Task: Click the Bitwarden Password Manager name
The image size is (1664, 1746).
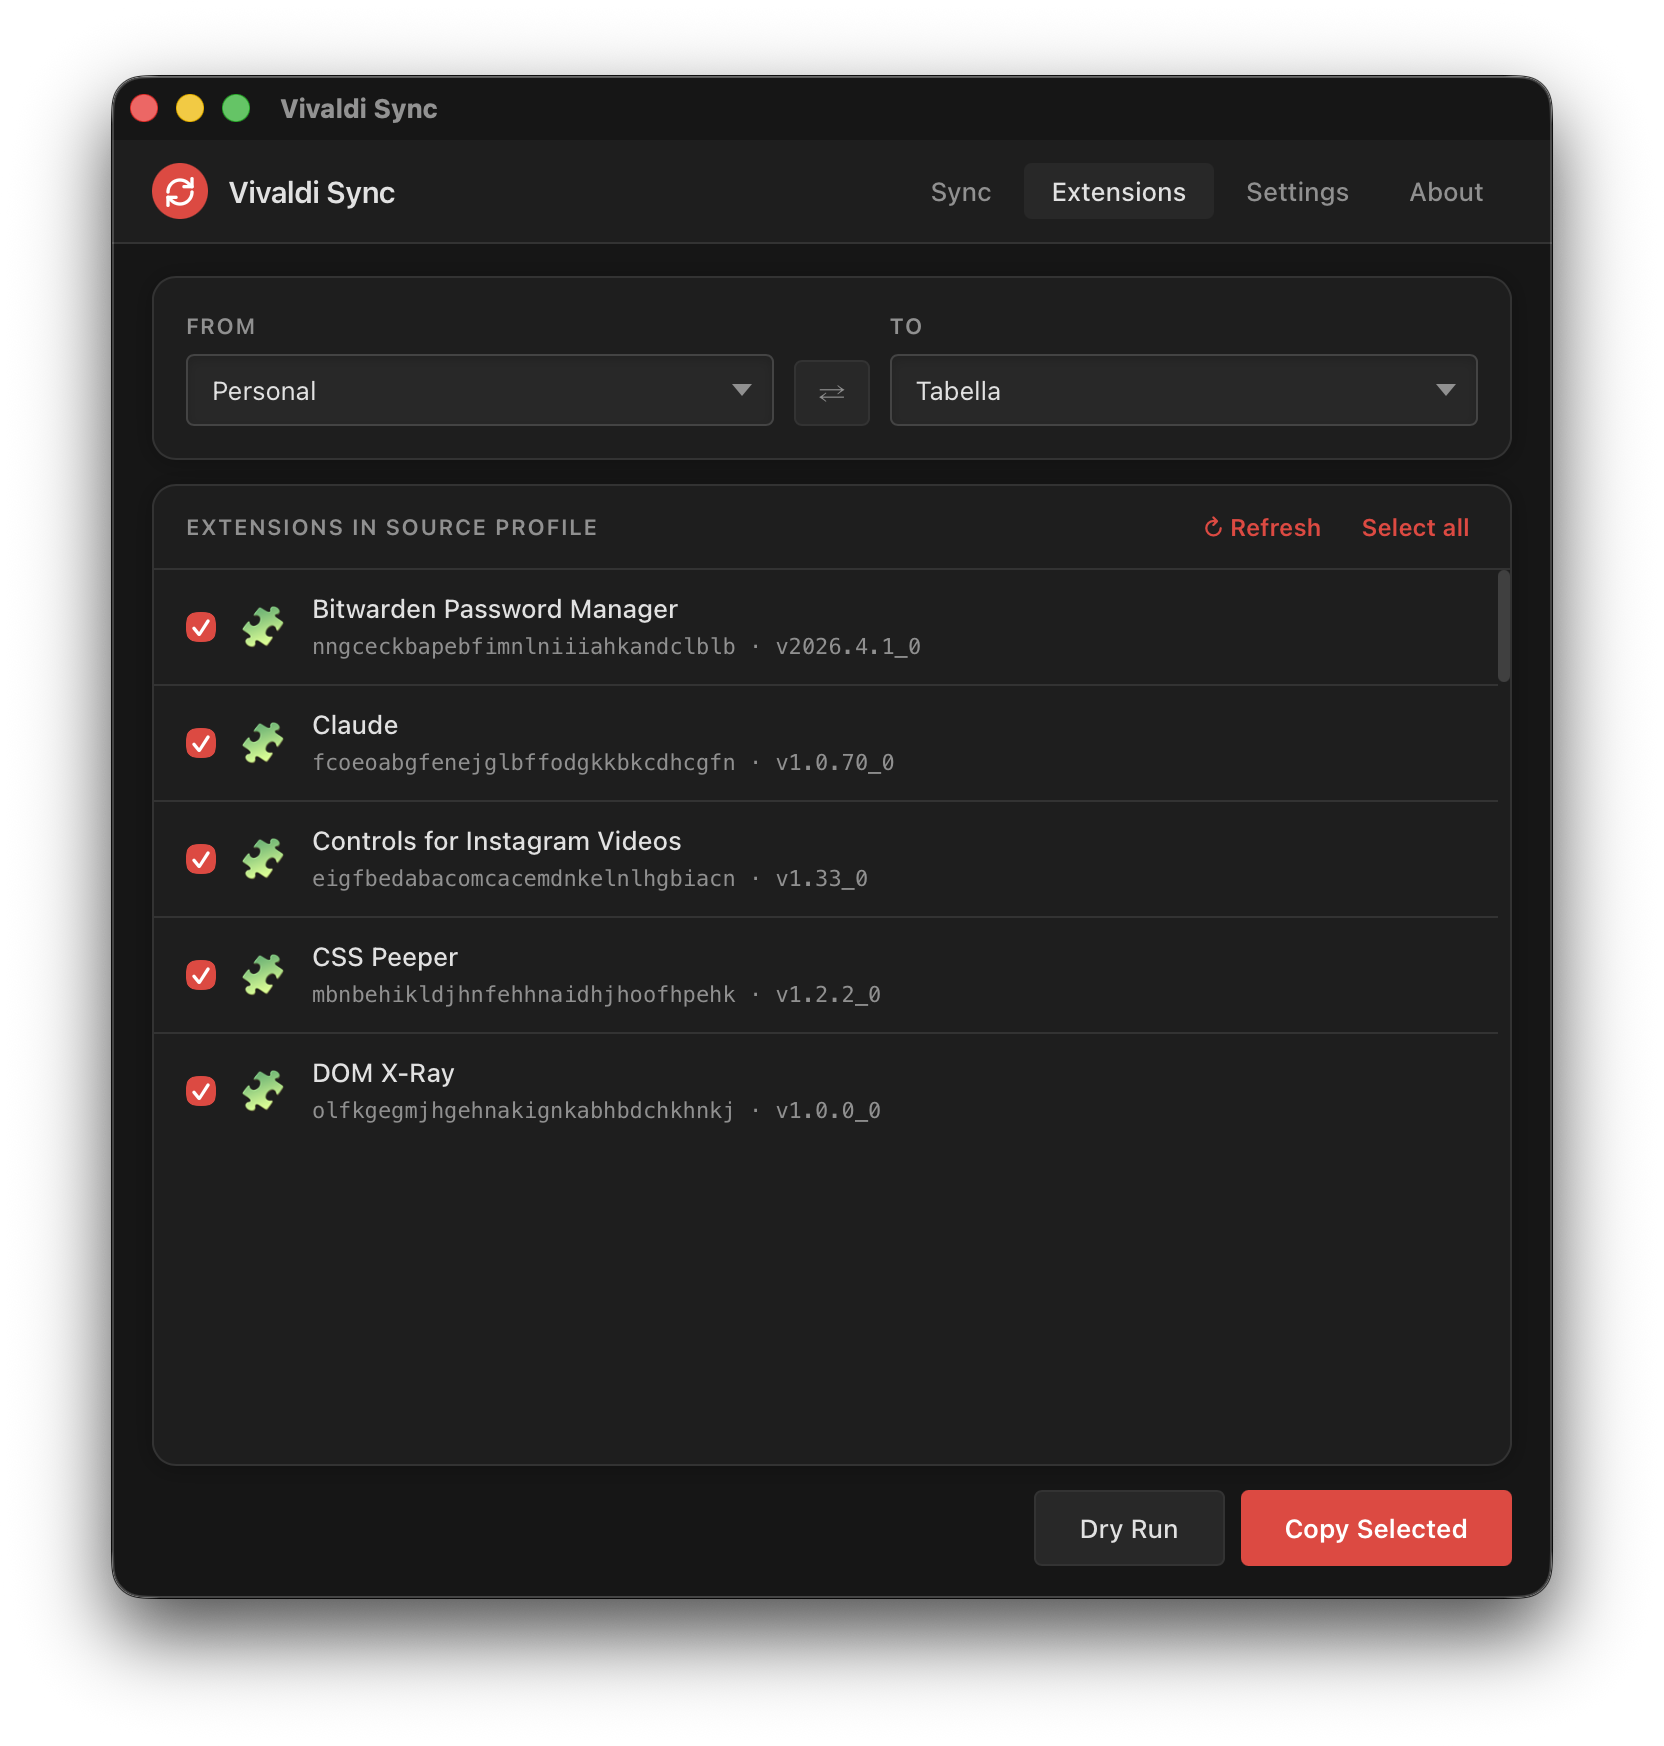Action: [x=495, y=609]
